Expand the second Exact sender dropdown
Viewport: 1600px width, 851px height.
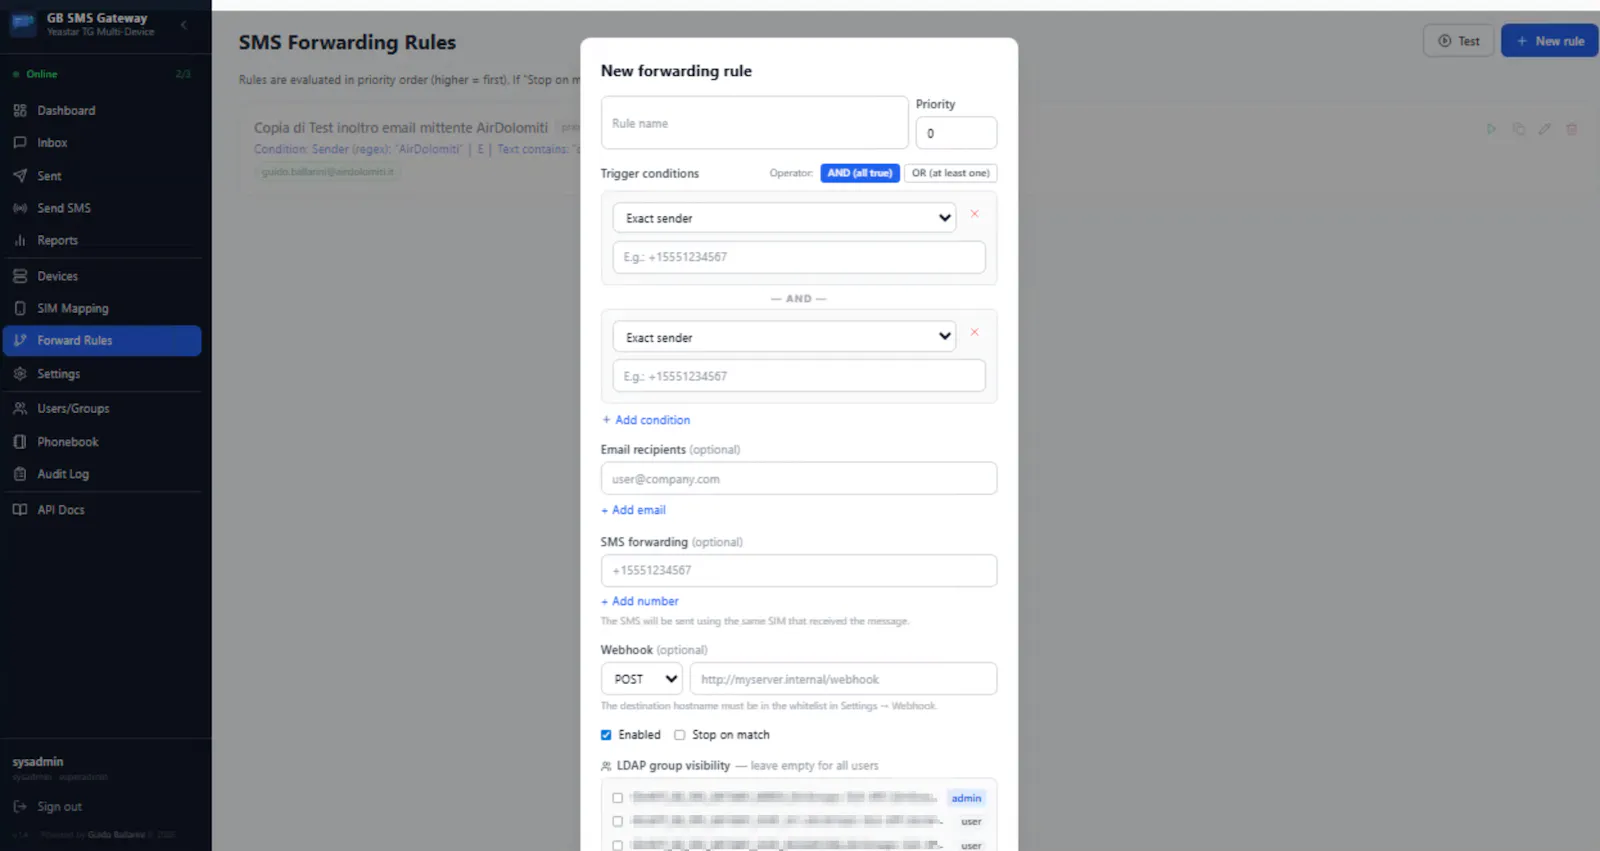tap(784, 337)
